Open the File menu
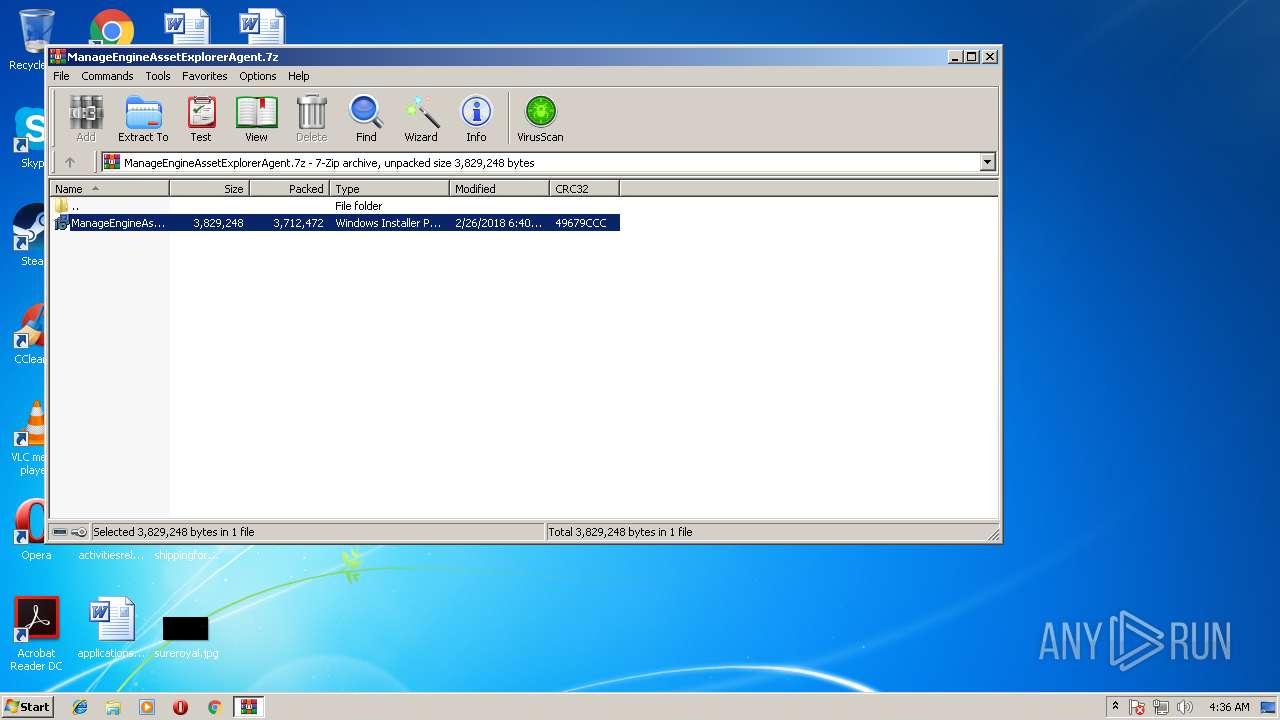Viewport: 1280px width, 720px height. [x=61, y=76]
